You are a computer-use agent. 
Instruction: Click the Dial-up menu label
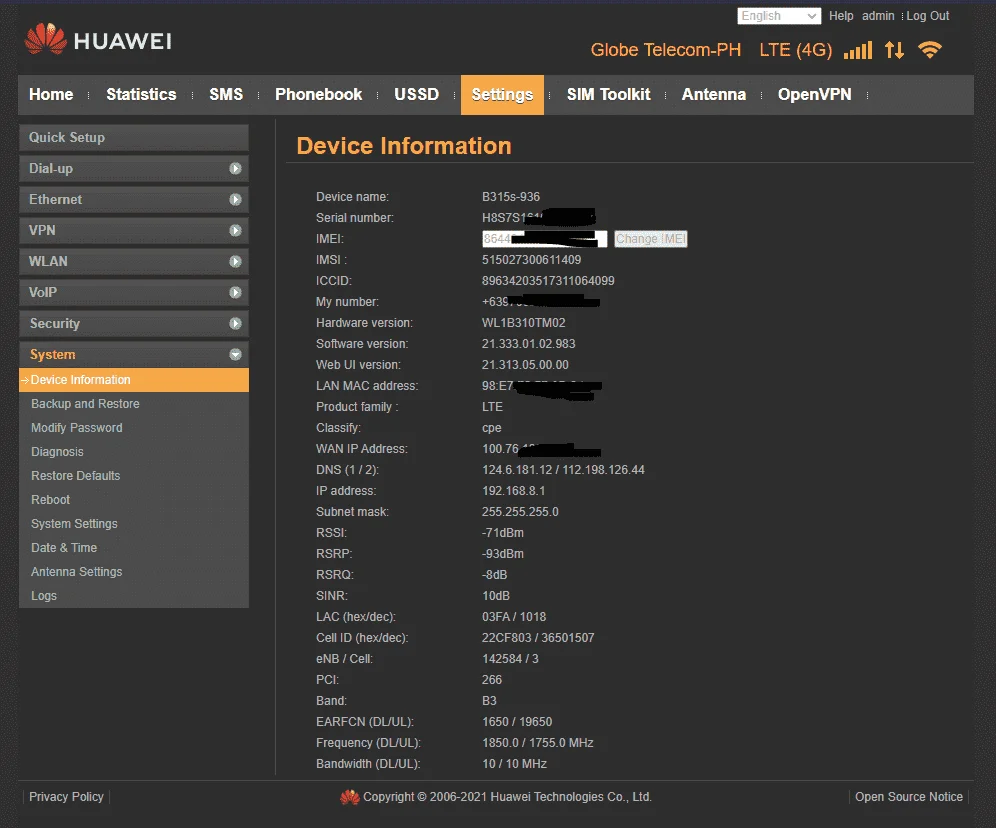(51, 168)
